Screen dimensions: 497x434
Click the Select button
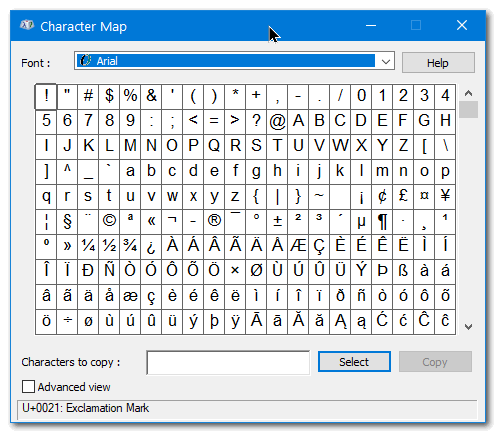tap(354, 362)
